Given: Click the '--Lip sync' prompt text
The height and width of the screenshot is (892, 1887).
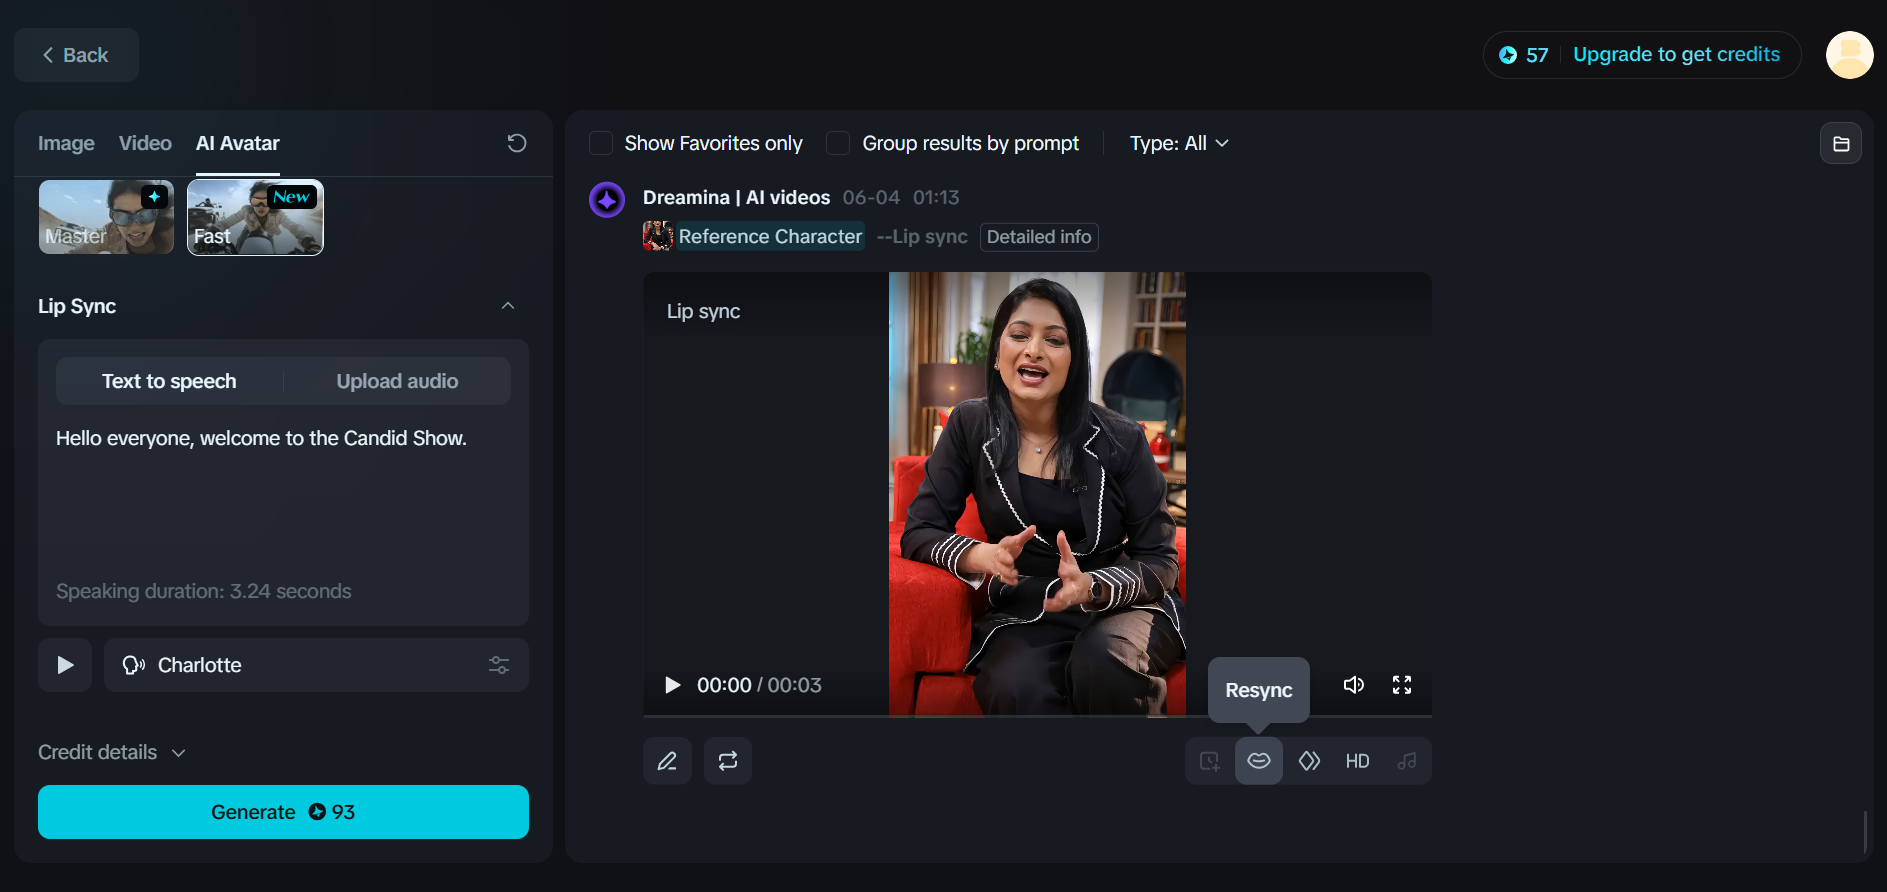Looking at the screenshot, I should 922,237.
